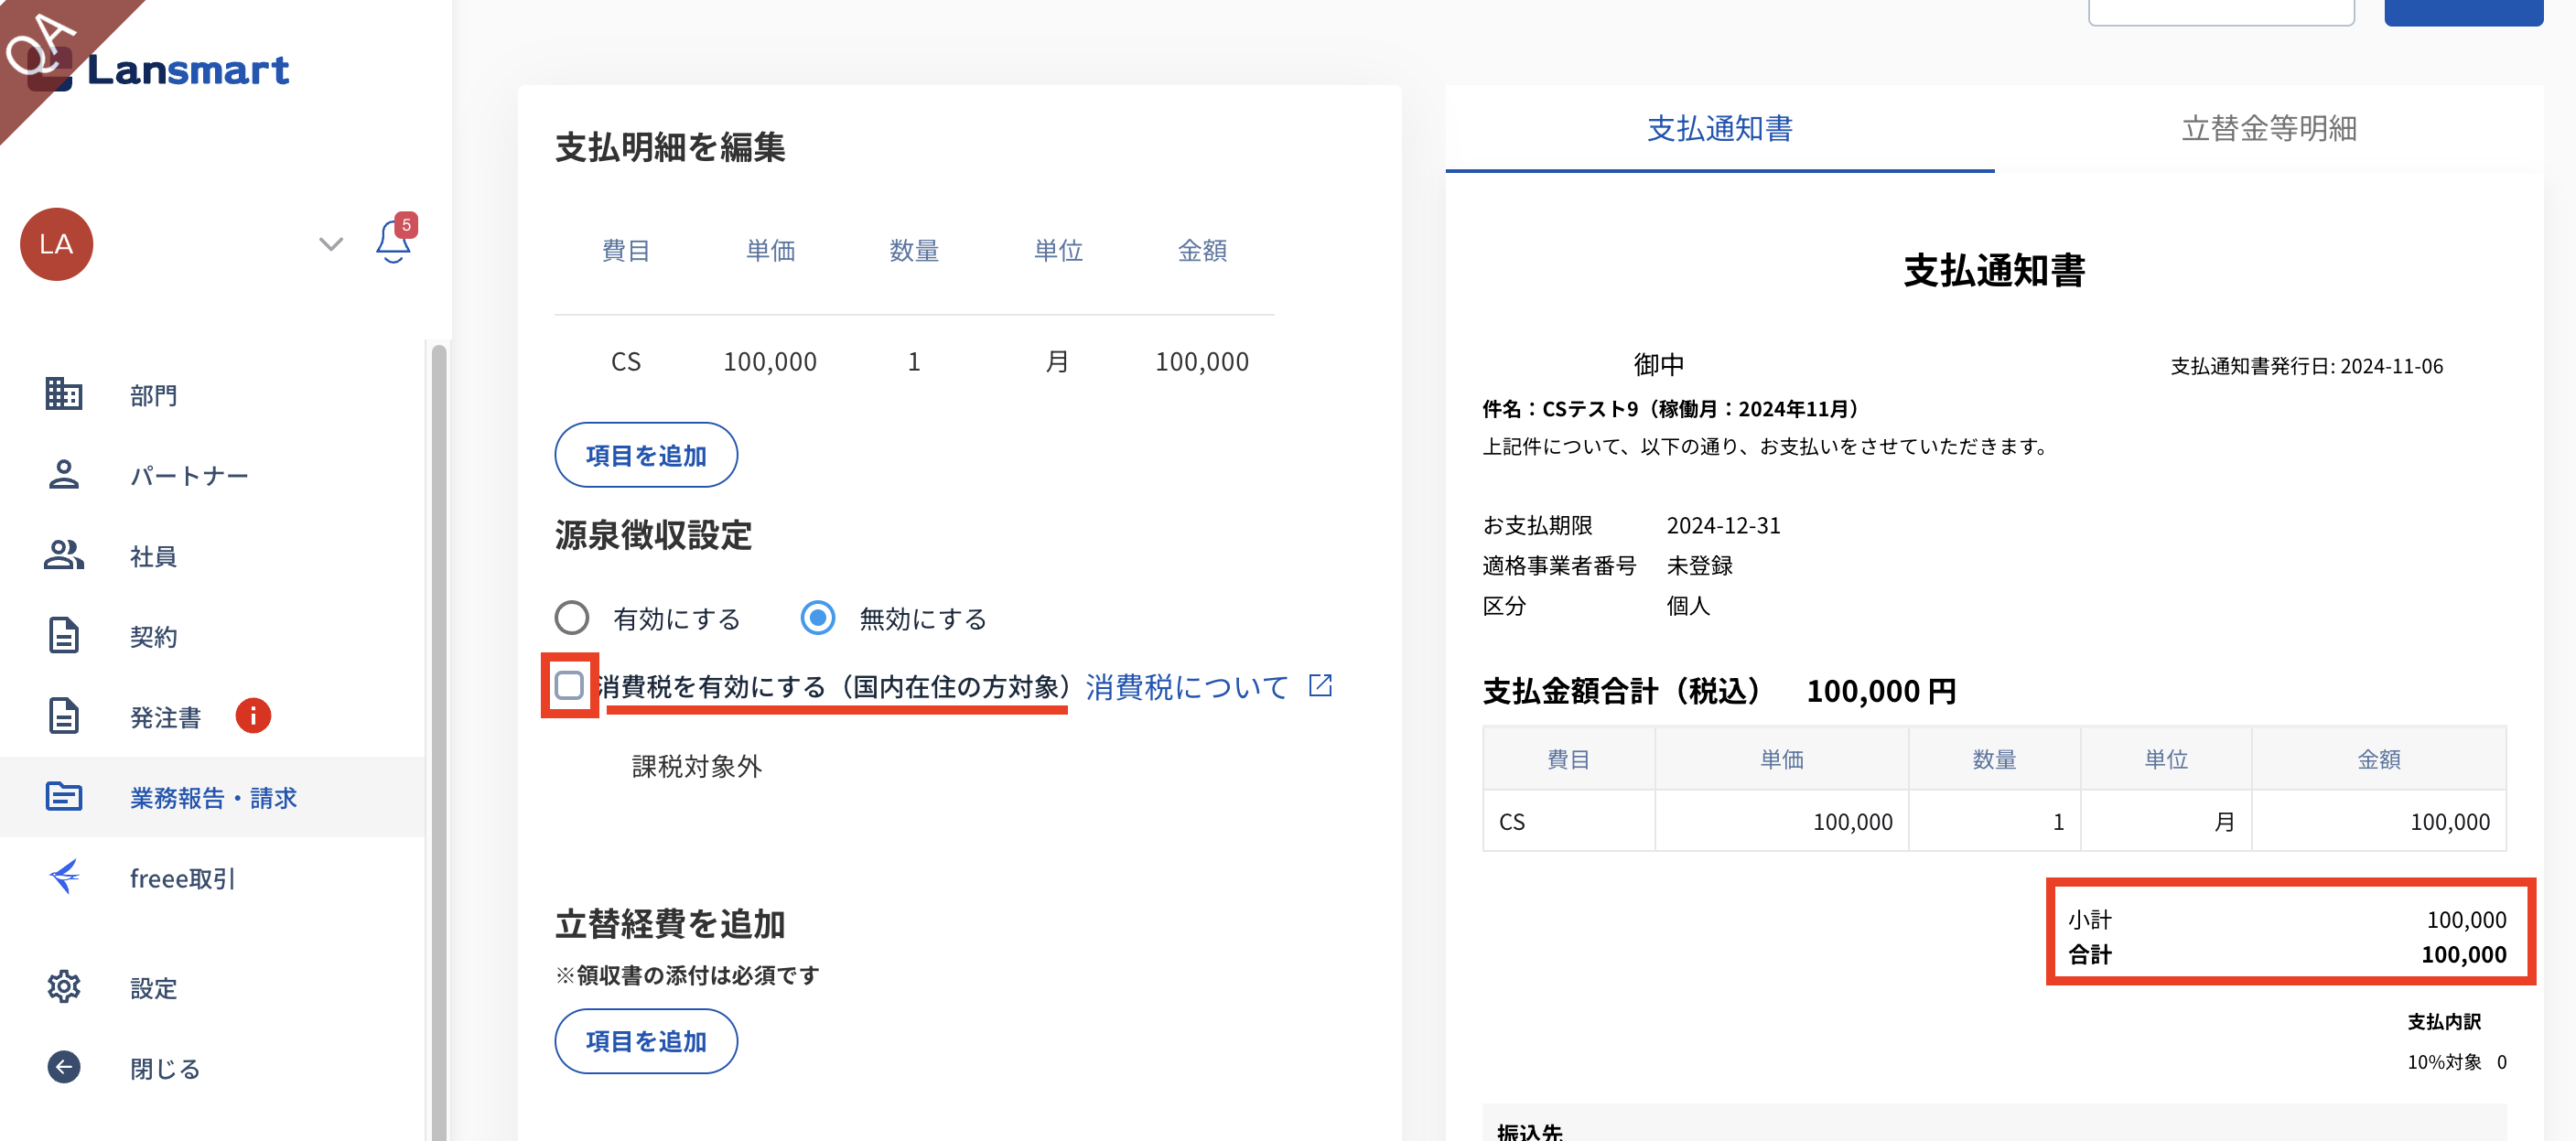2576x1141 pixels.
Task: Click the red alert badge beside 発注書
Action: [253, 716]
